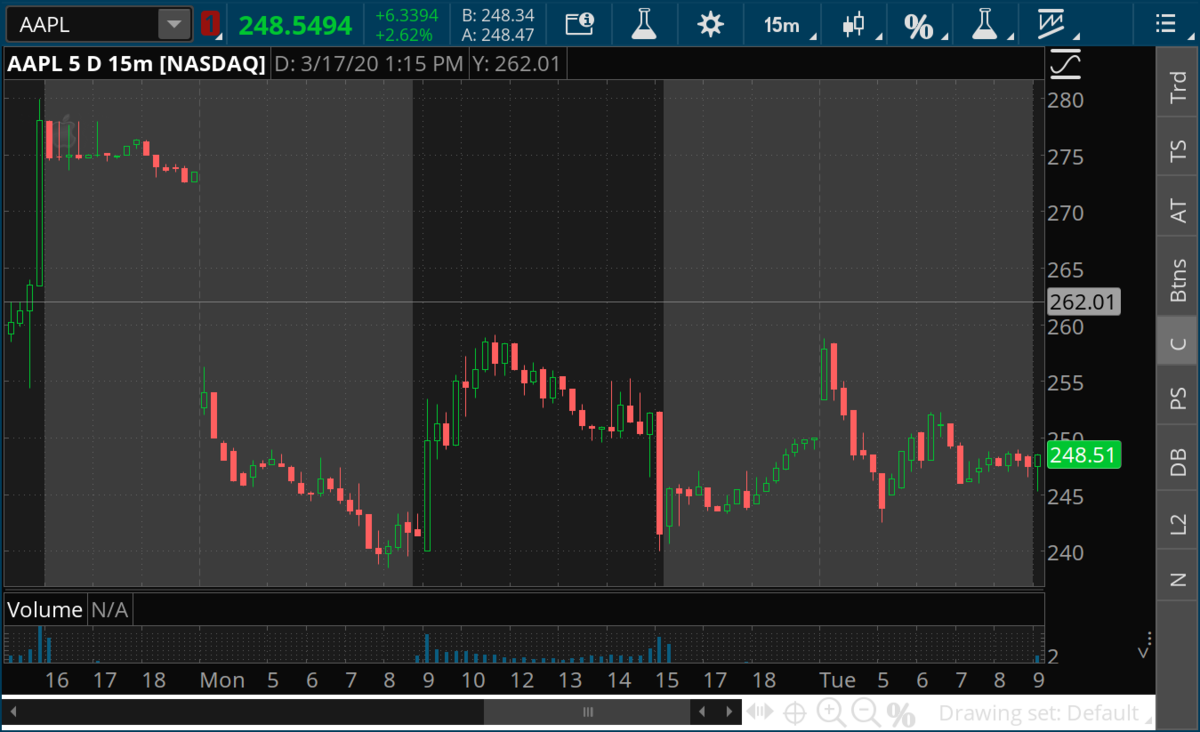Screen dimensions: 1200x732
Task: Click the green 248.51 last price label
Action: click(x=1083, y=455)
